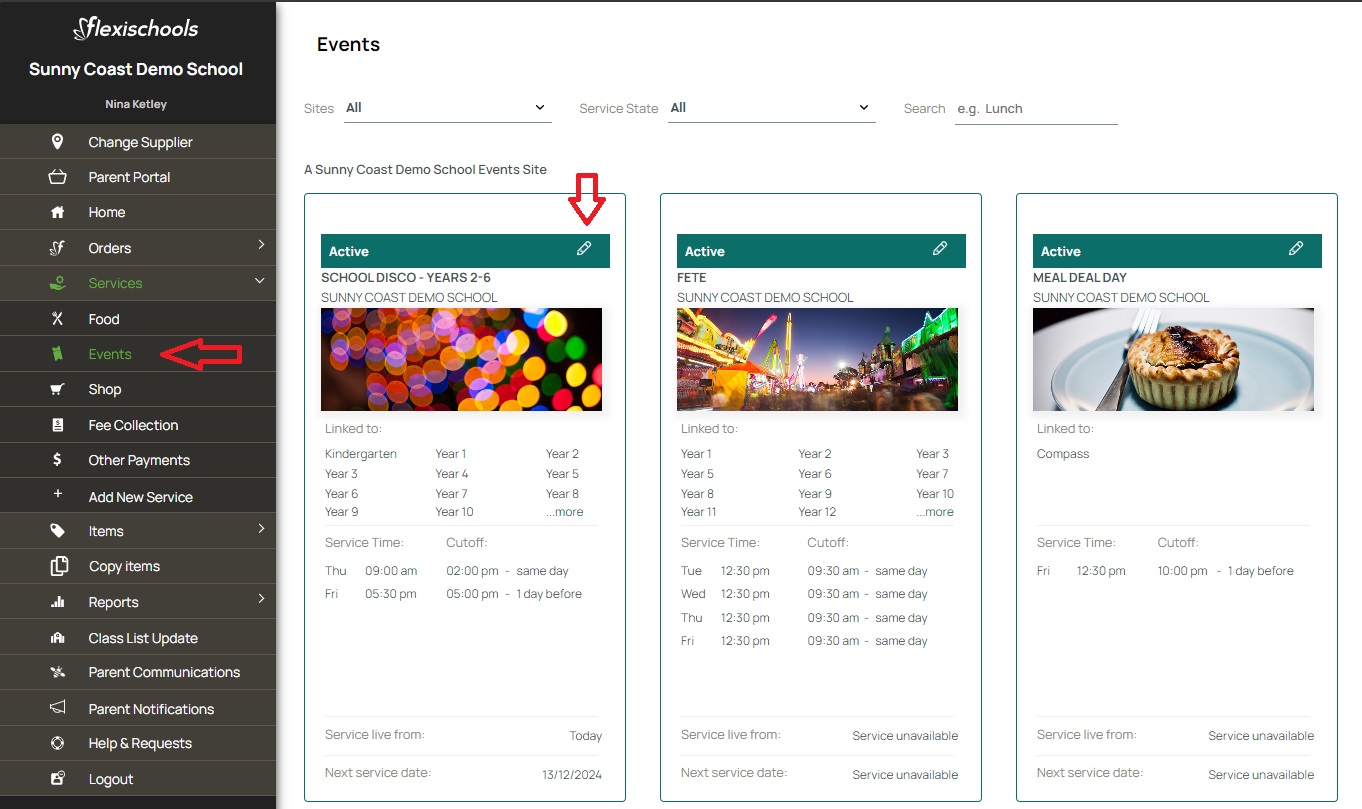The height and width of the screenshot is (809, 1362).
Task: Click the Meal Deal Day edit pencil icon
Action: click(1296, 249)
